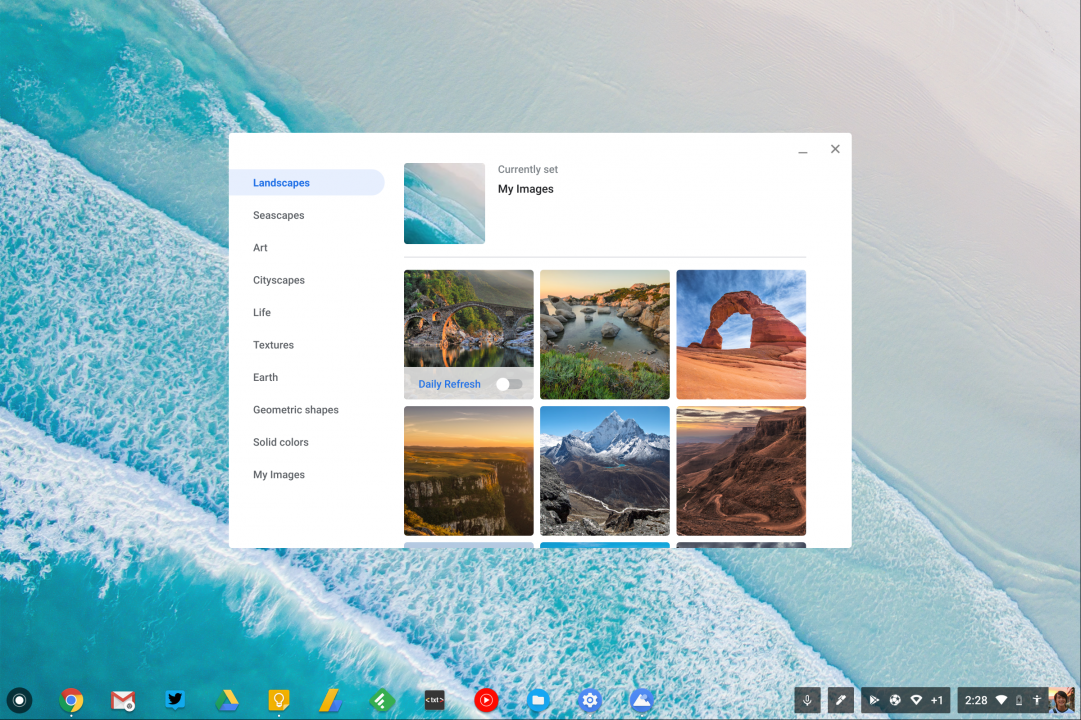Viewport: 1081px width, 720px height.
Task: Open the Files app
Action: [538, 700]
